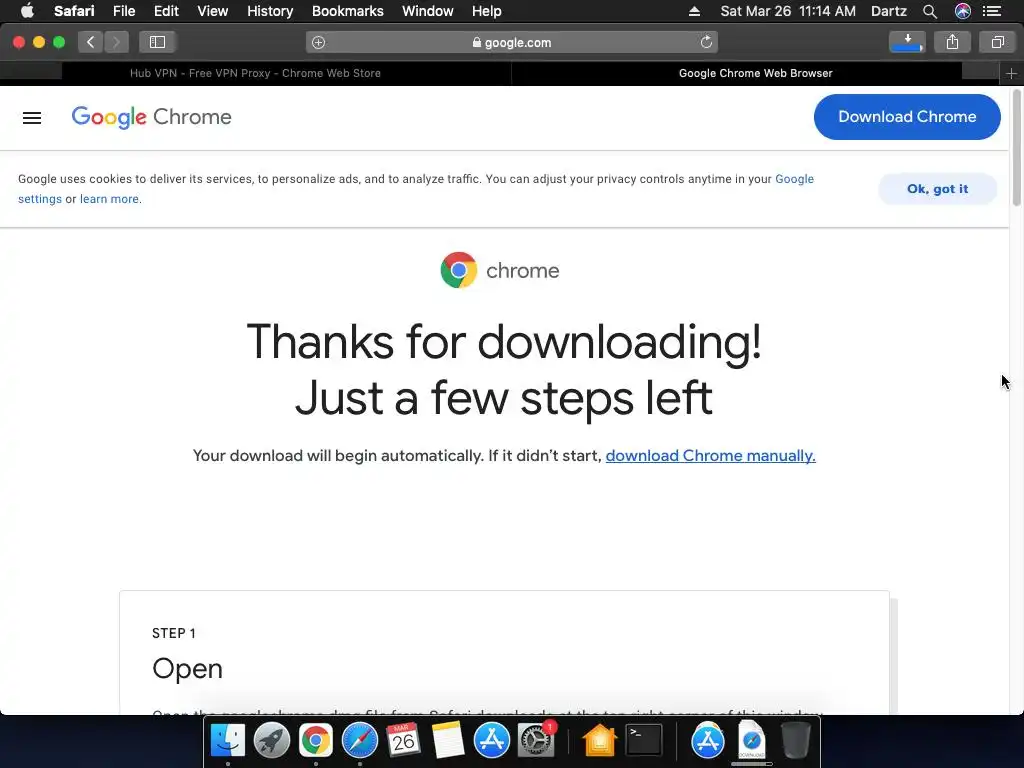Show all tabs overview

pos(997,42)
